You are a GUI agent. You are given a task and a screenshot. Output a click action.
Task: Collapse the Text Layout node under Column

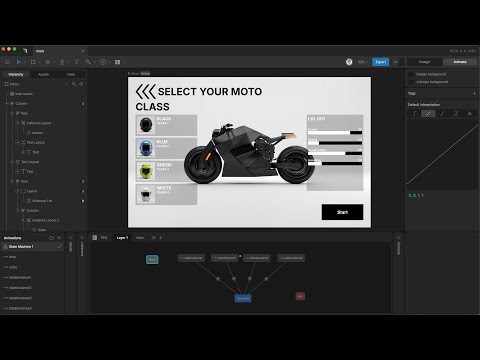point(12,162)
